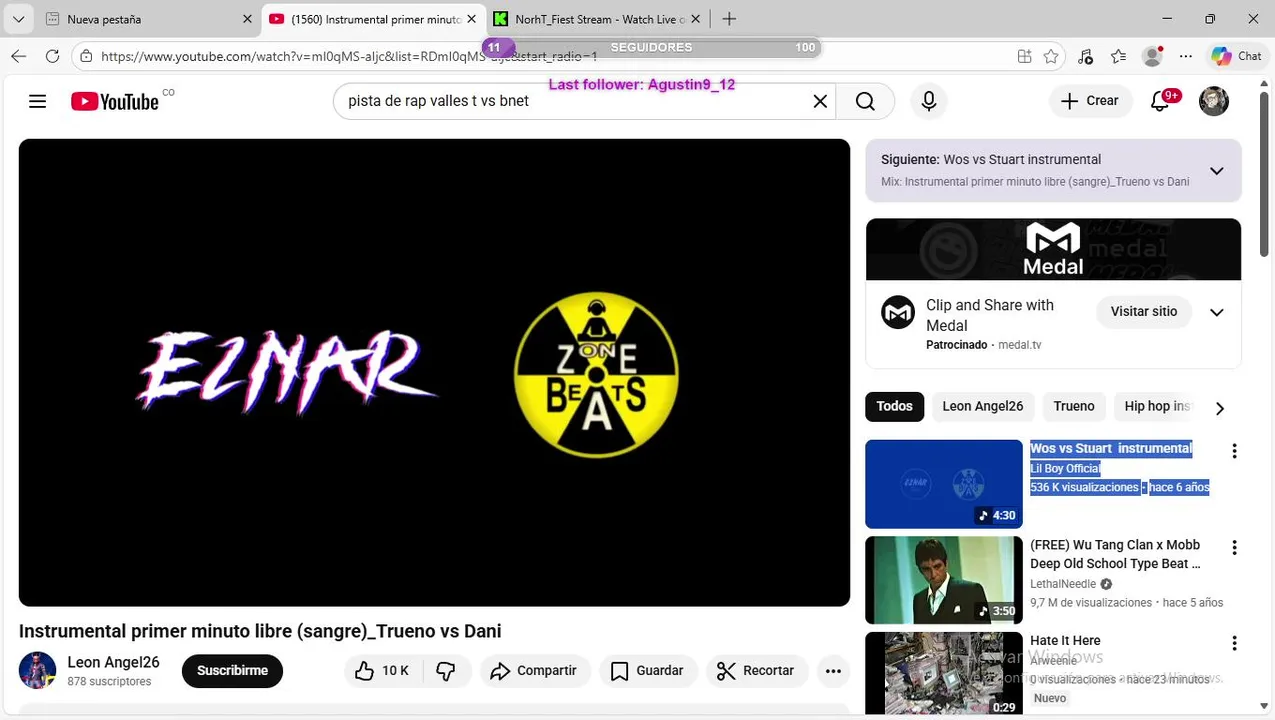The height and width of the screenshot is (720, 1275).
Task: Dislike the video with thumbs down
Action: coord(446,671)
